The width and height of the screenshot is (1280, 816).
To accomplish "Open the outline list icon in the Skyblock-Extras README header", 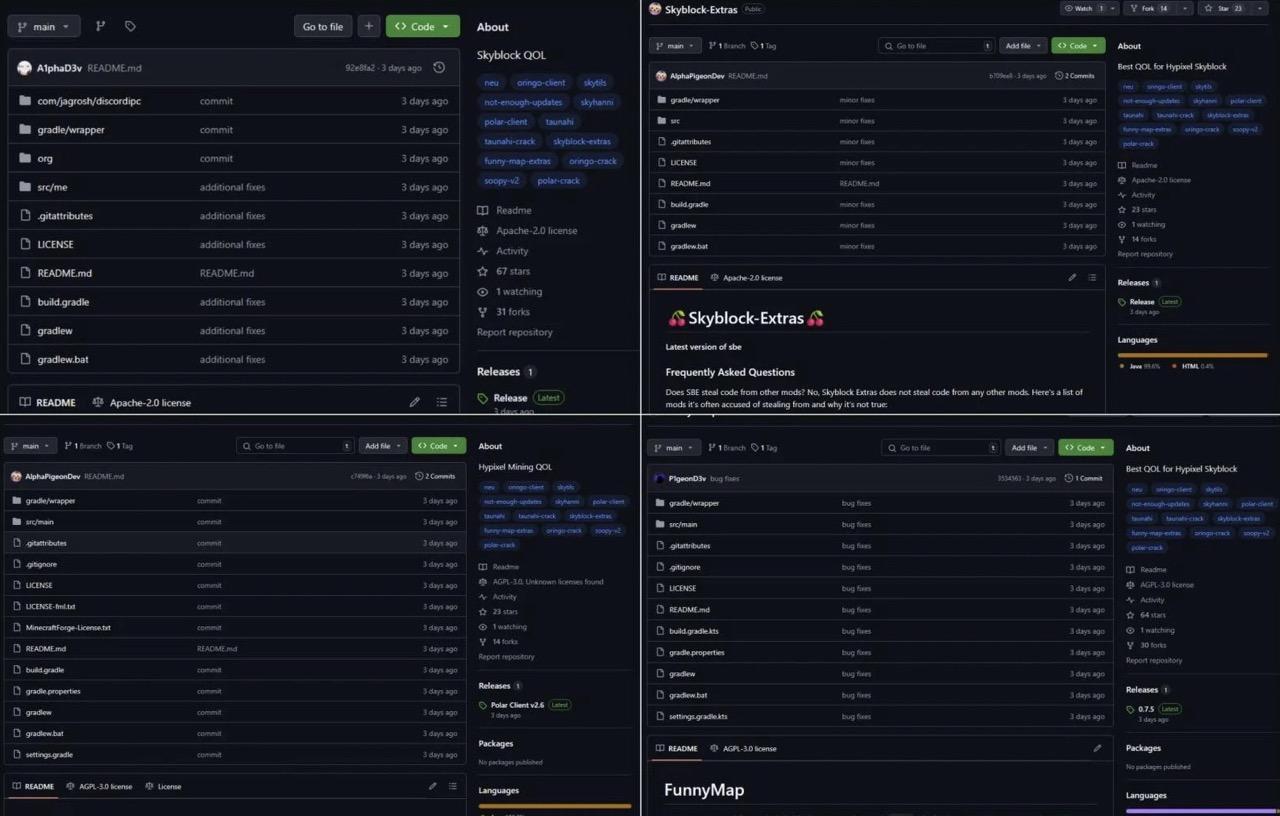I will 1092,278.
